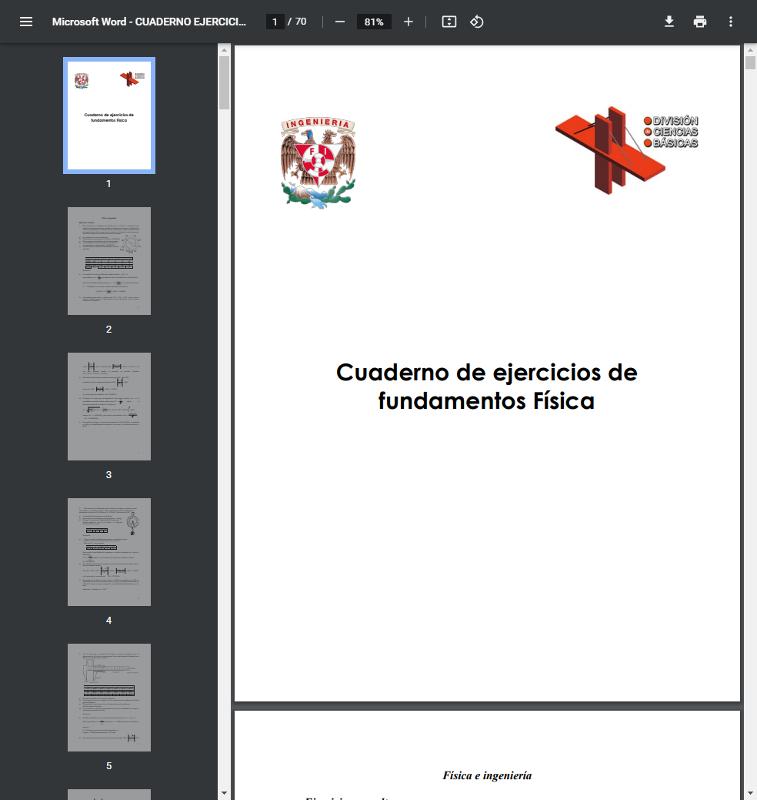Open the three-dot more actions menu
The image size is (757, 800).
click(x=730, y=22)
